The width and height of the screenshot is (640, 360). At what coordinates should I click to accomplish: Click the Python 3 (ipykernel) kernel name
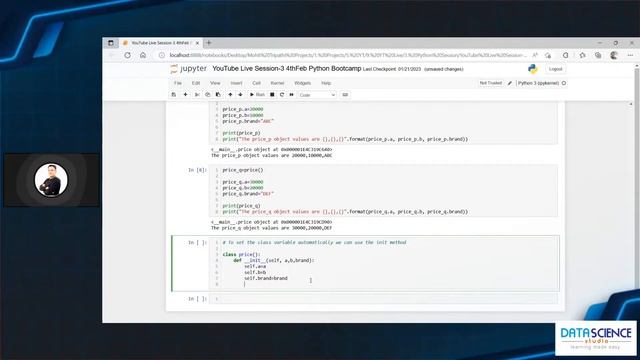538,83
